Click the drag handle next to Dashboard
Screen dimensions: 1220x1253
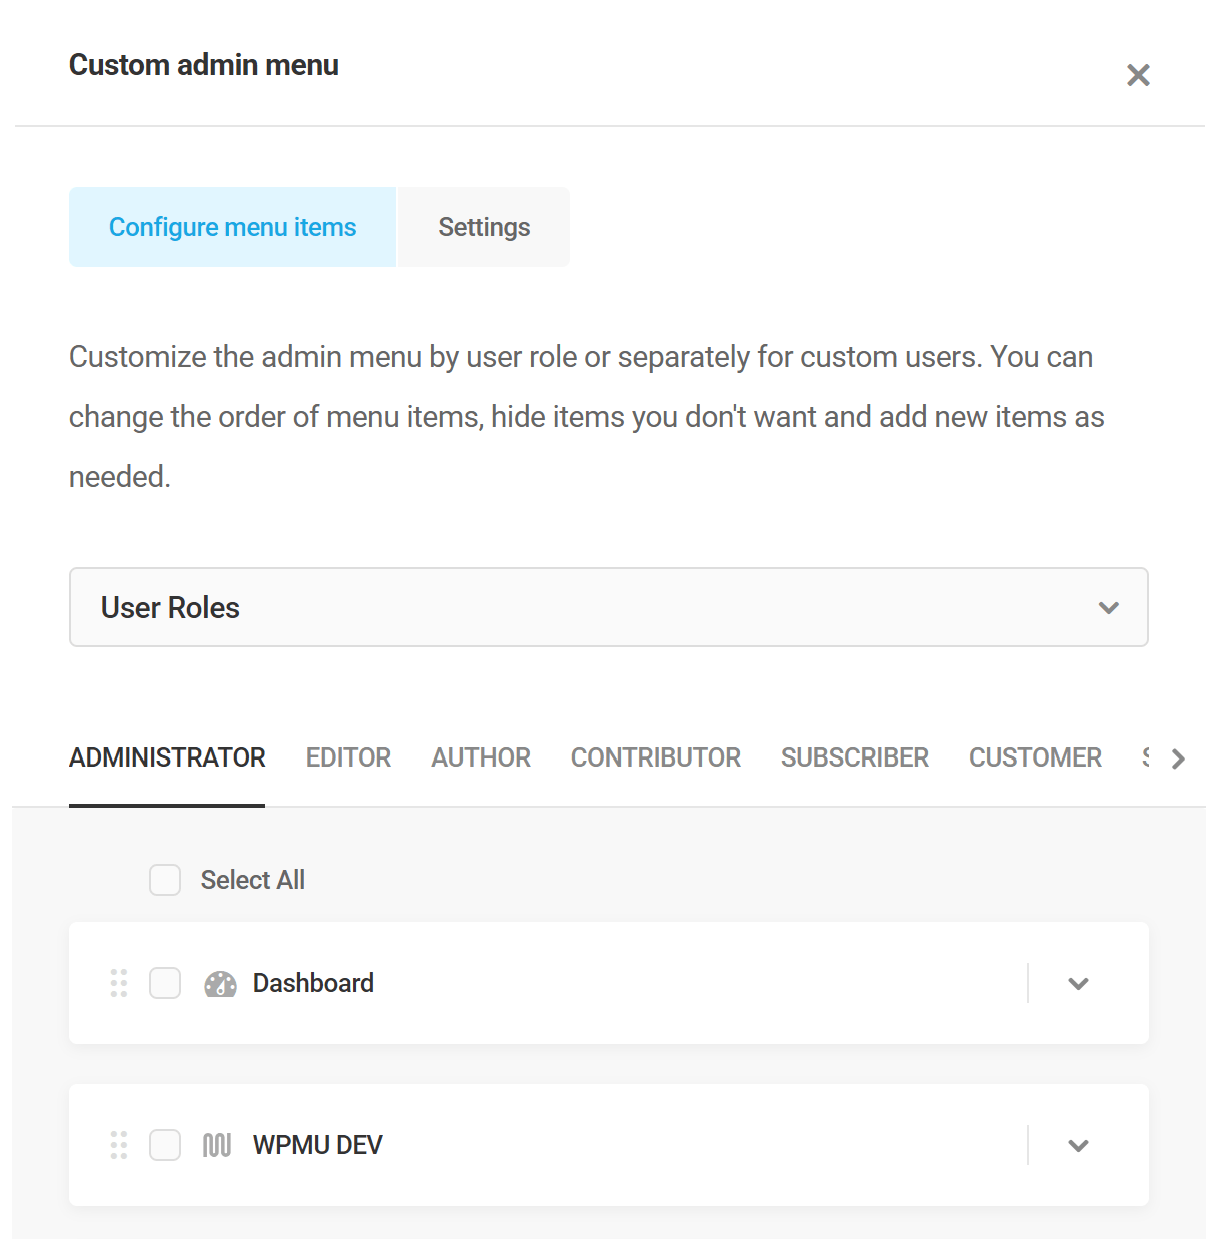click(x=118, y=983)
